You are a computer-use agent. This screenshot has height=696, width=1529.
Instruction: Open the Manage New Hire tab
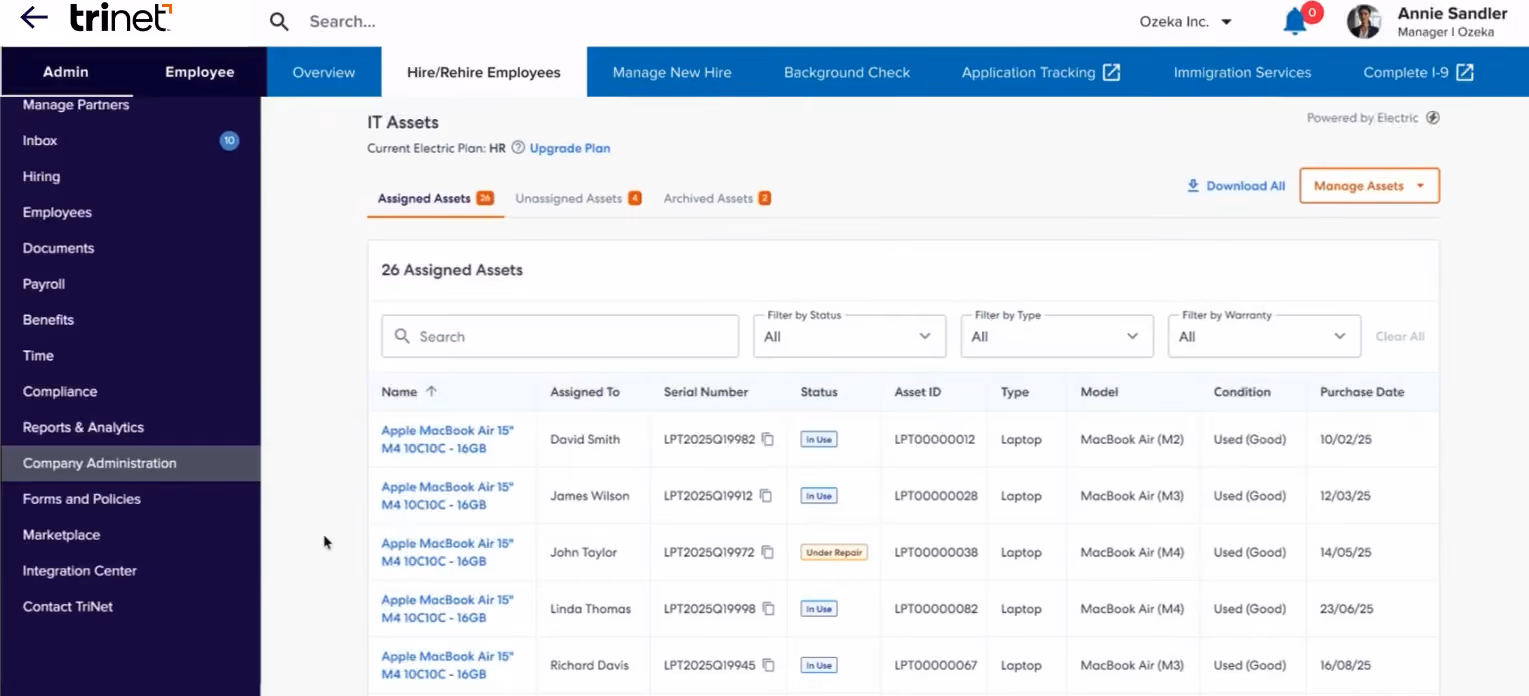tap(672, 72)
